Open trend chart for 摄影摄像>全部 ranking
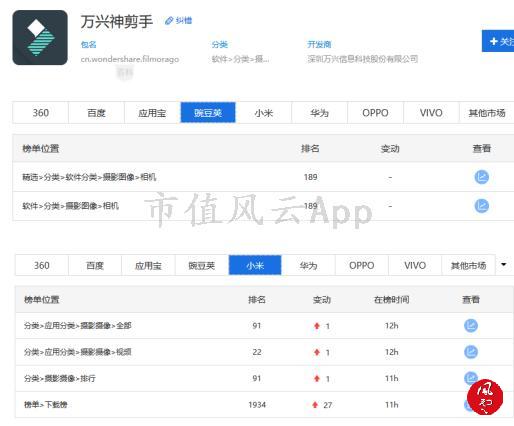Image resolution: width=514 pixels, height=426 pixels. [471, 326]
